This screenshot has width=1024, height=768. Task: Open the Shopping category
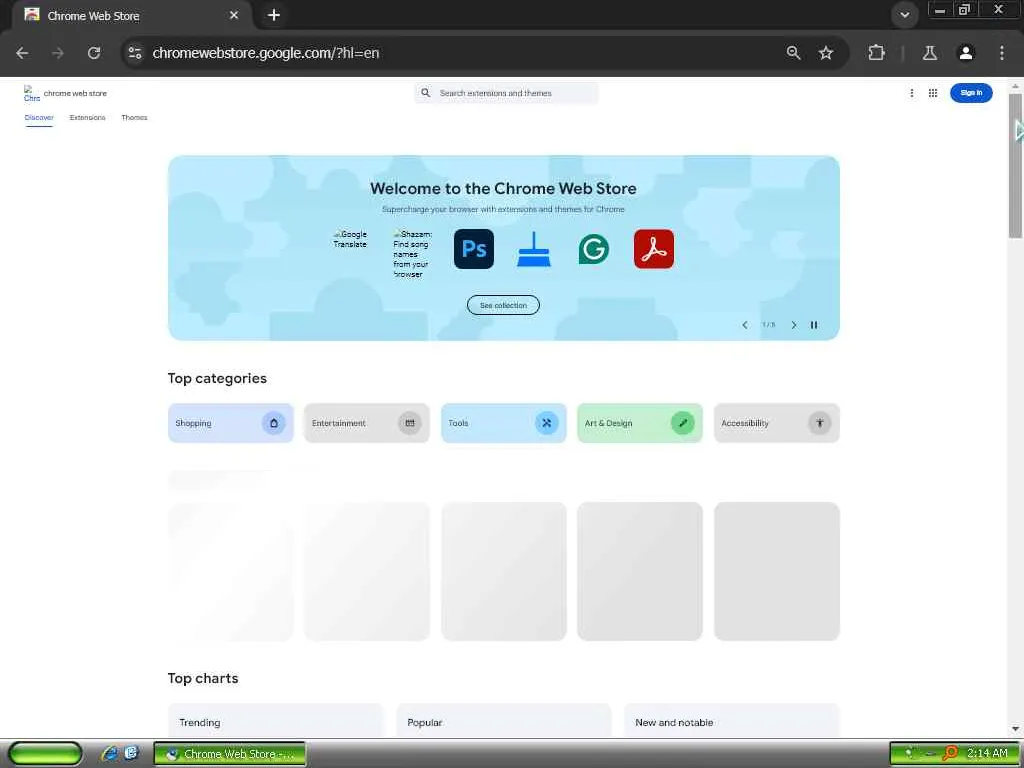(x=231, y=423)
